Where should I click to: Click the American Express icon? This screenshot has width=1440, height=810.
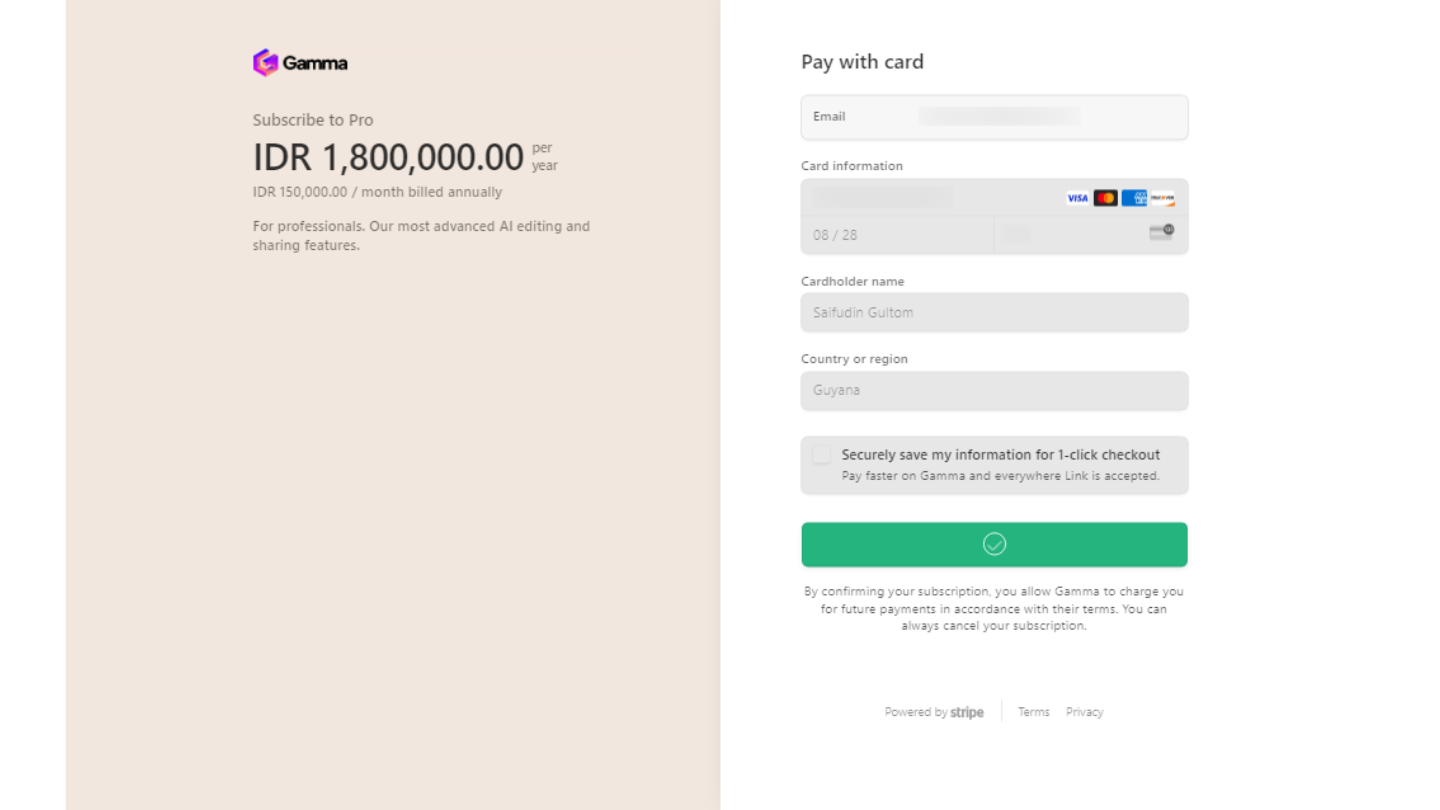click(x=1134, y=198)
